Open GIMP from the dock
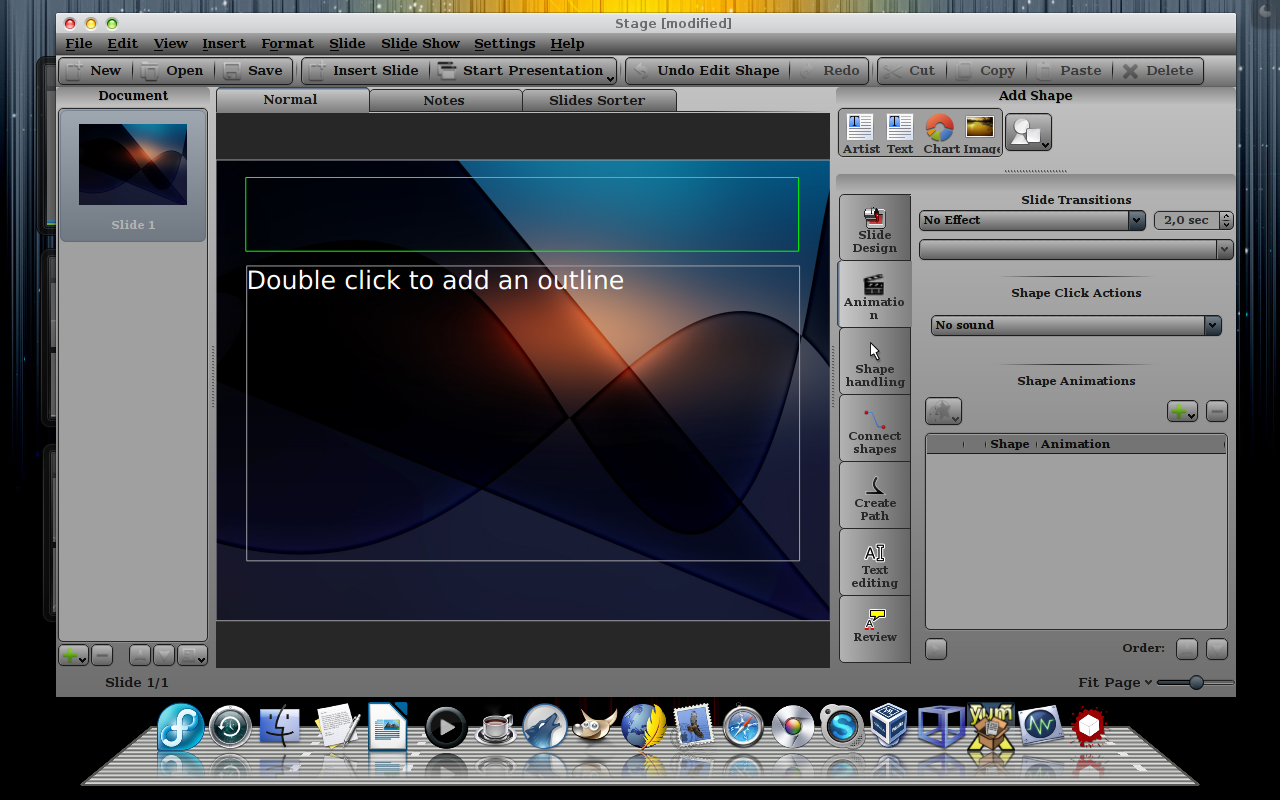 (x=595, y=728)
